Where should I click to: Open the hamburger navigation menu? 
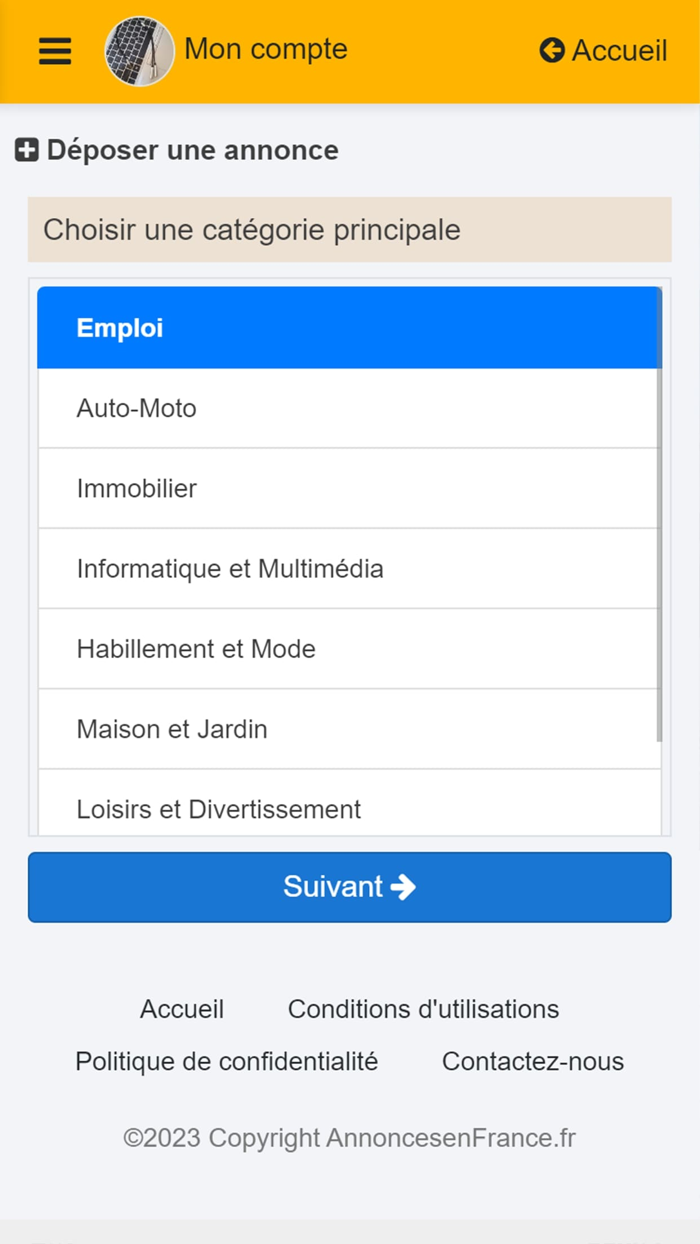pos(54,51)
